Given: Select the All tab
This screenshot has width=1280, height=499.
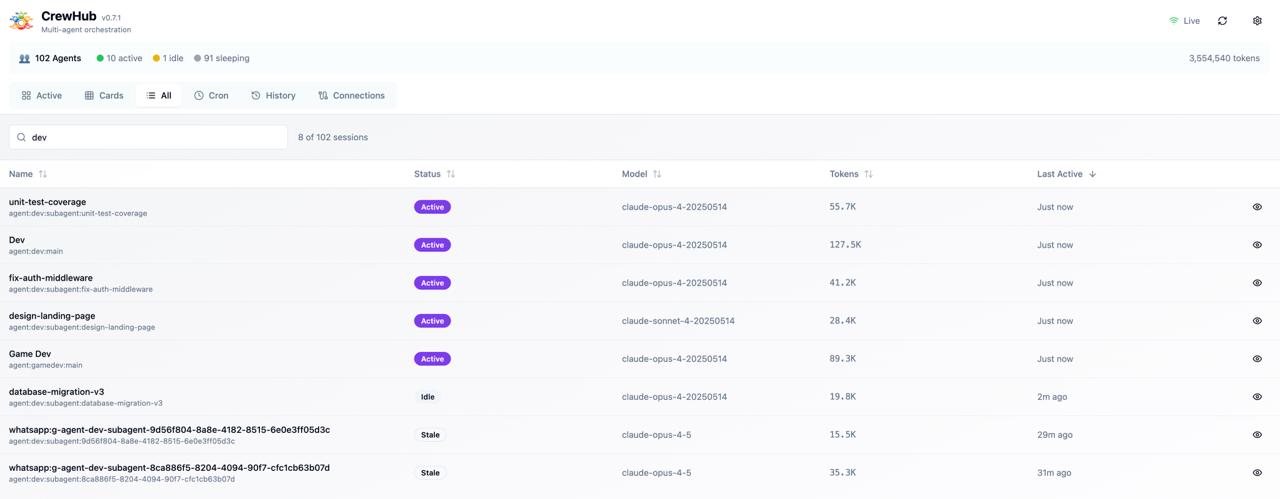Looking at the screenshot, I should [x=158, y=96].
